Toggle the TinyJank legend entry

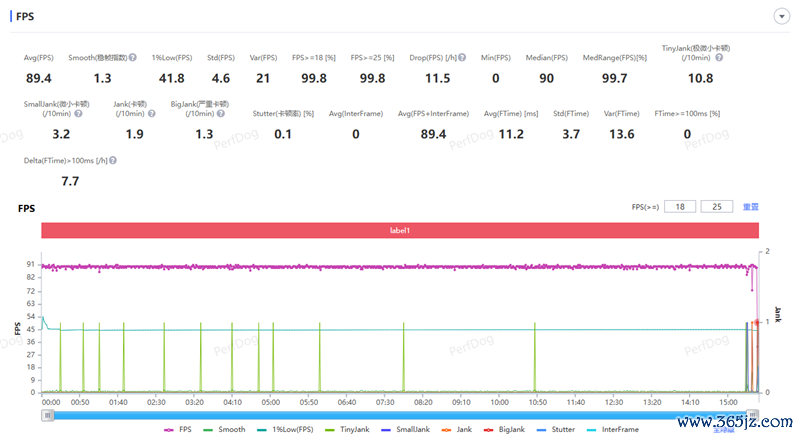click(x=347, y=429)
